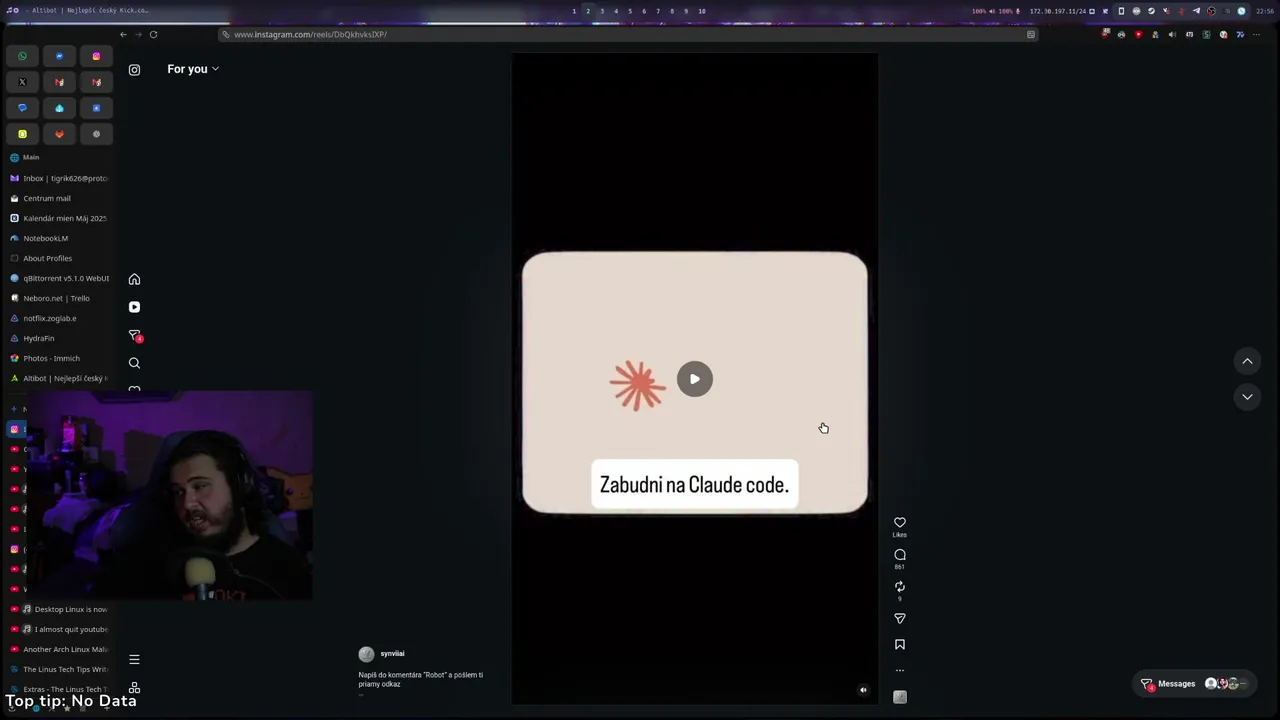1280x720 pixels.
Task: Open the Instagram pinned tab
Action: point(96,56)
